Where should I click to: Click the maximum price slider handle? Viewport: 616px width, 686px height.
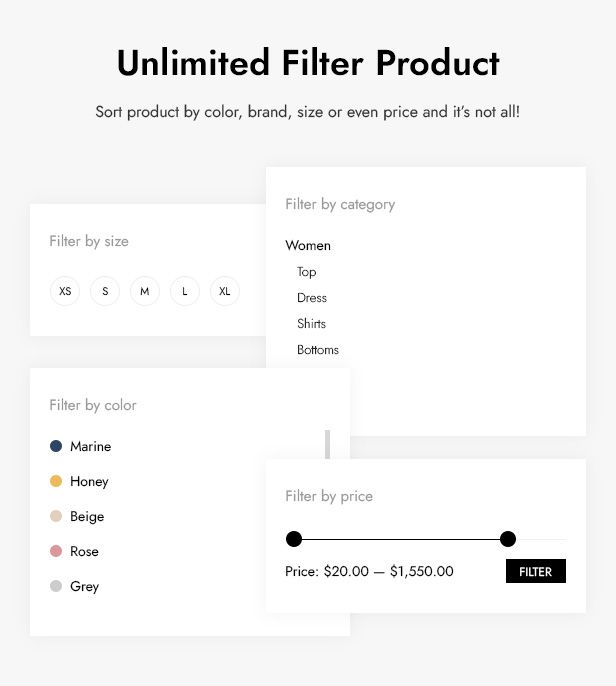[508, 539]
